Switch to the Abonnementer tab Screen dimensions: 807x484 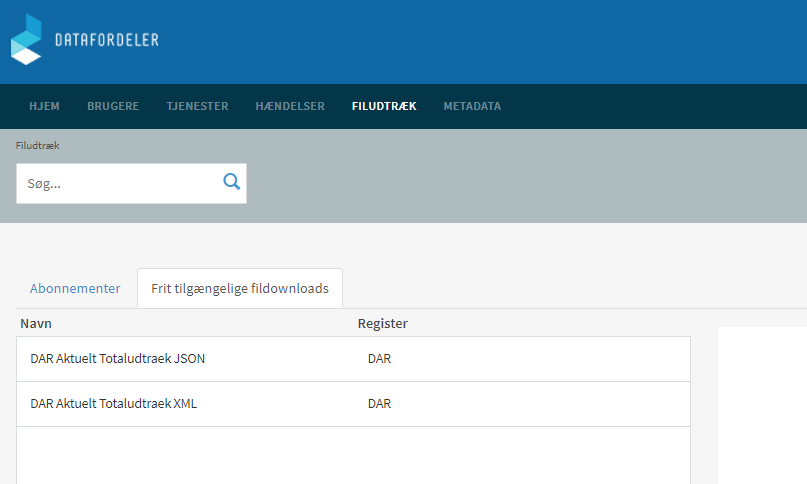pyautogui.click(x=75, y=289)
